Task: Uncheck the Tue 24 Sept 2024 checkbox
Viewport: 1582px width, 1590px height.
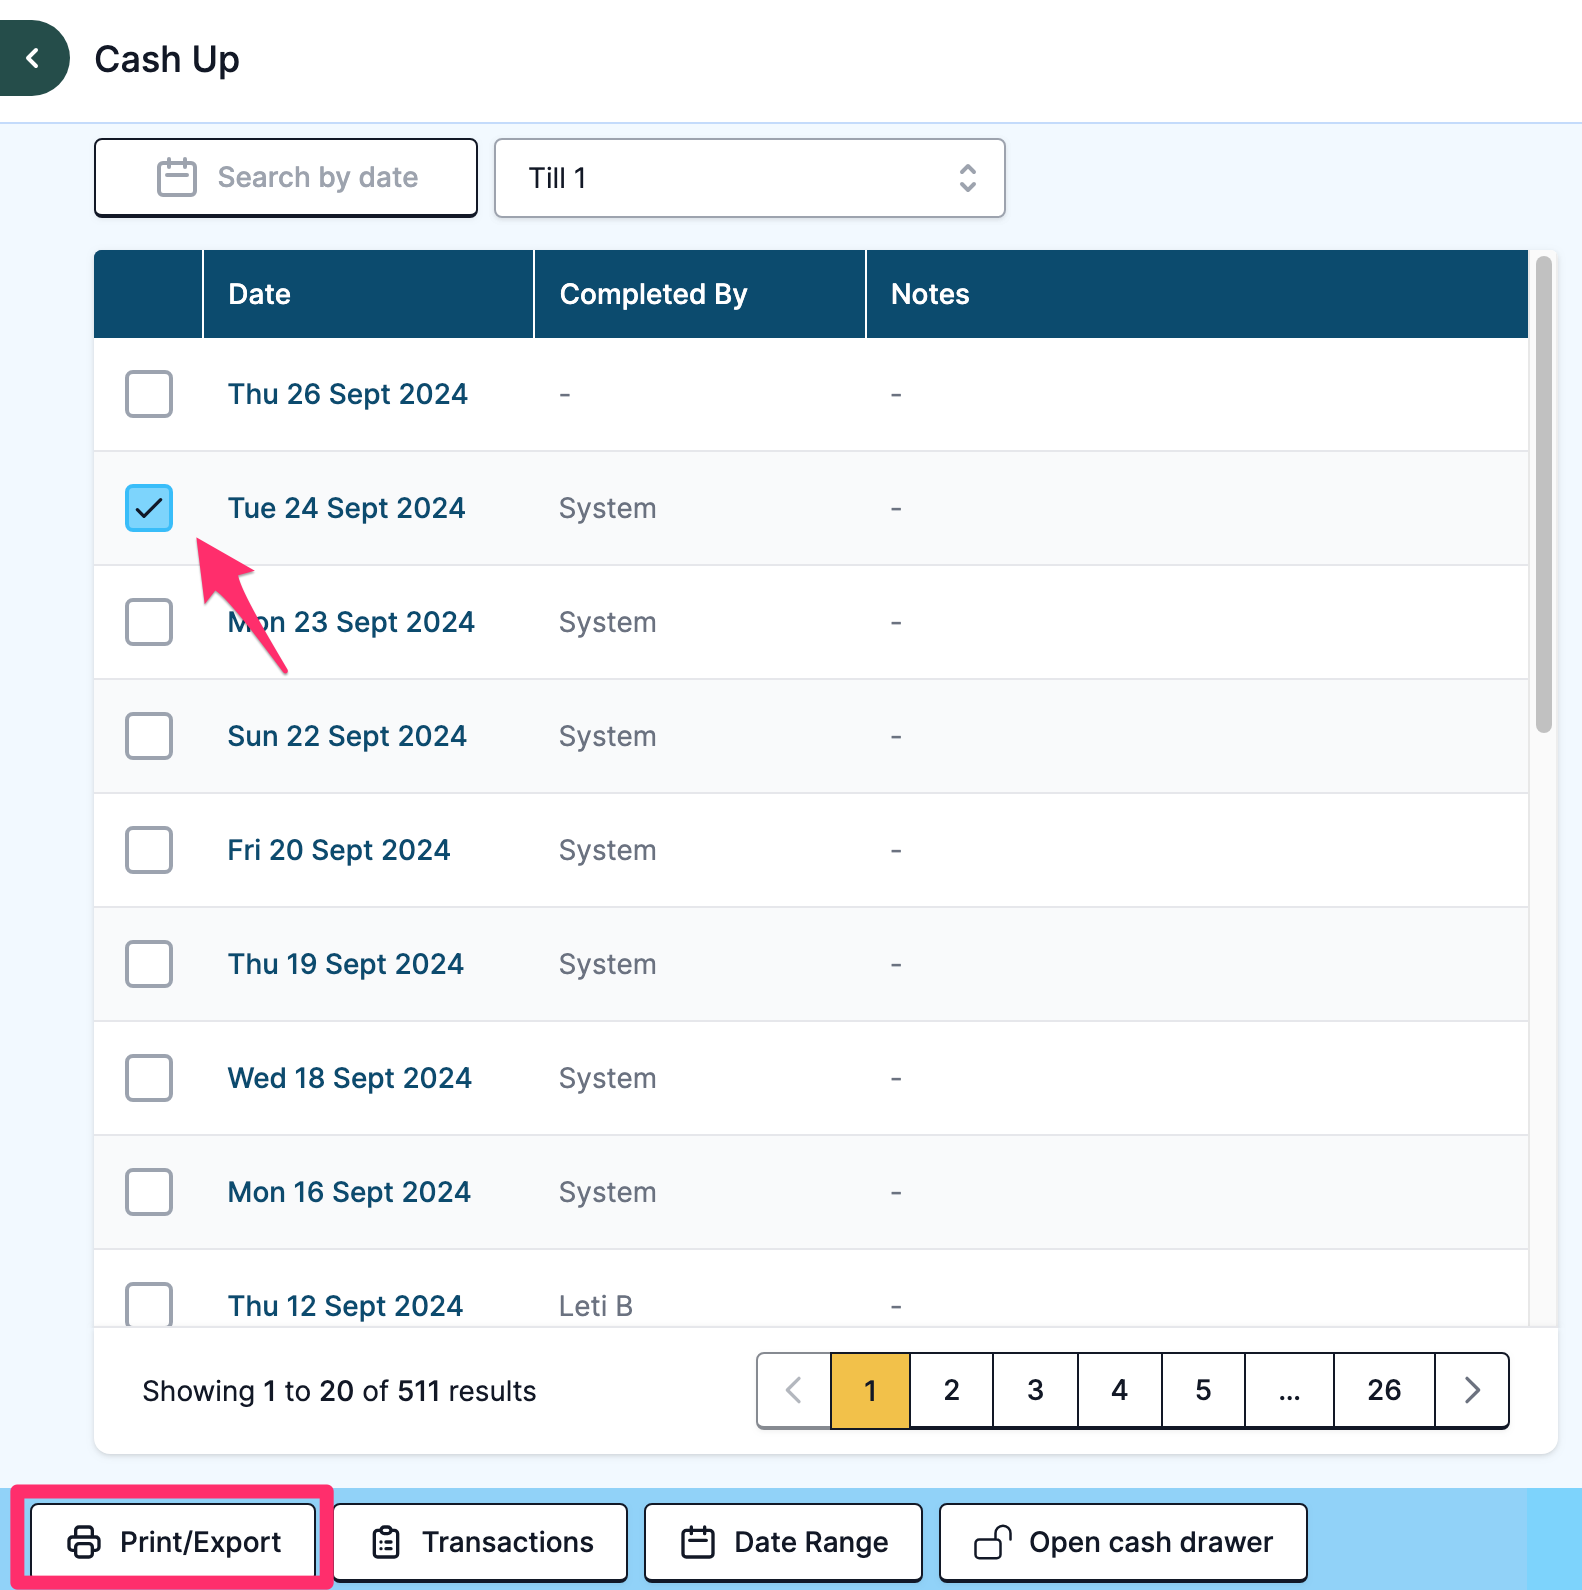Action: click(x=149, y=508)
